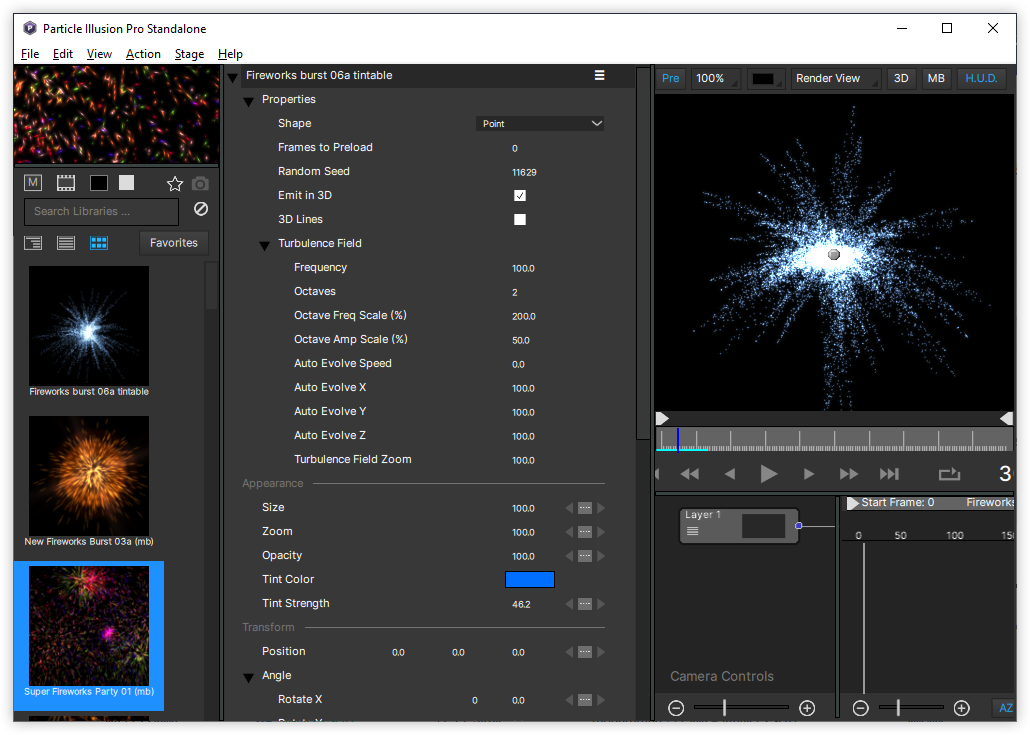The height and width of the screenshot is (735, 1030).
Task: Collapse the Turbulence Field section
Action: click(264, 246)
